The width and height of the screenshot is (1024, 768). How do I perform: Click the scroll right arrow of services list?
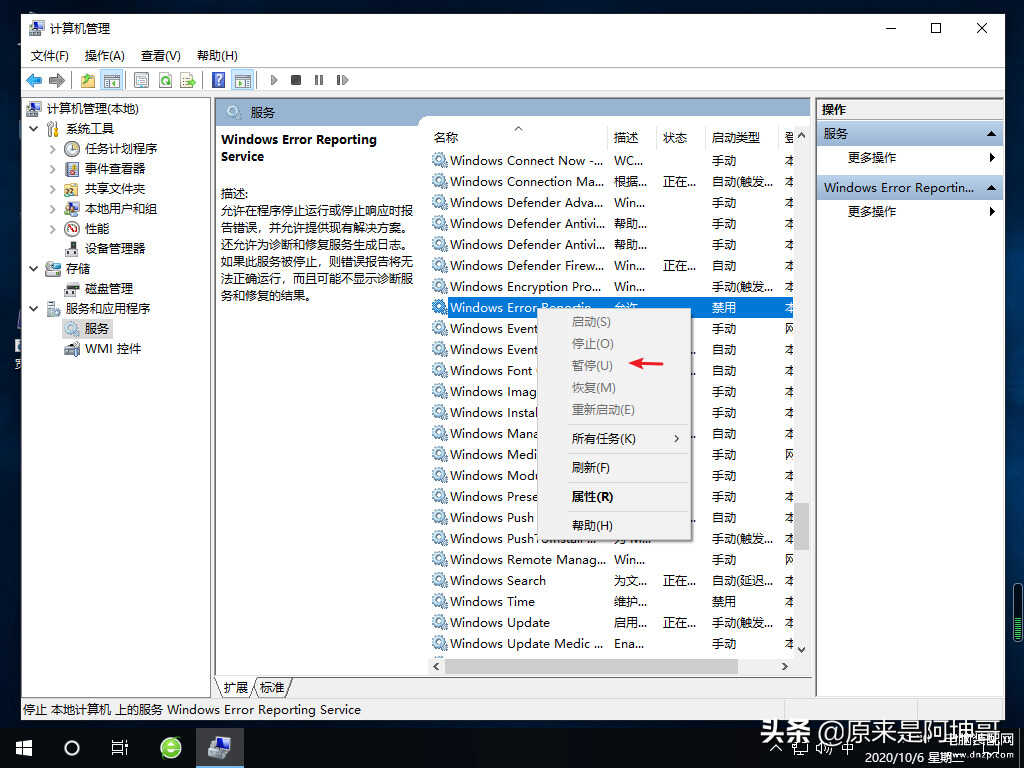pos(785,666)
